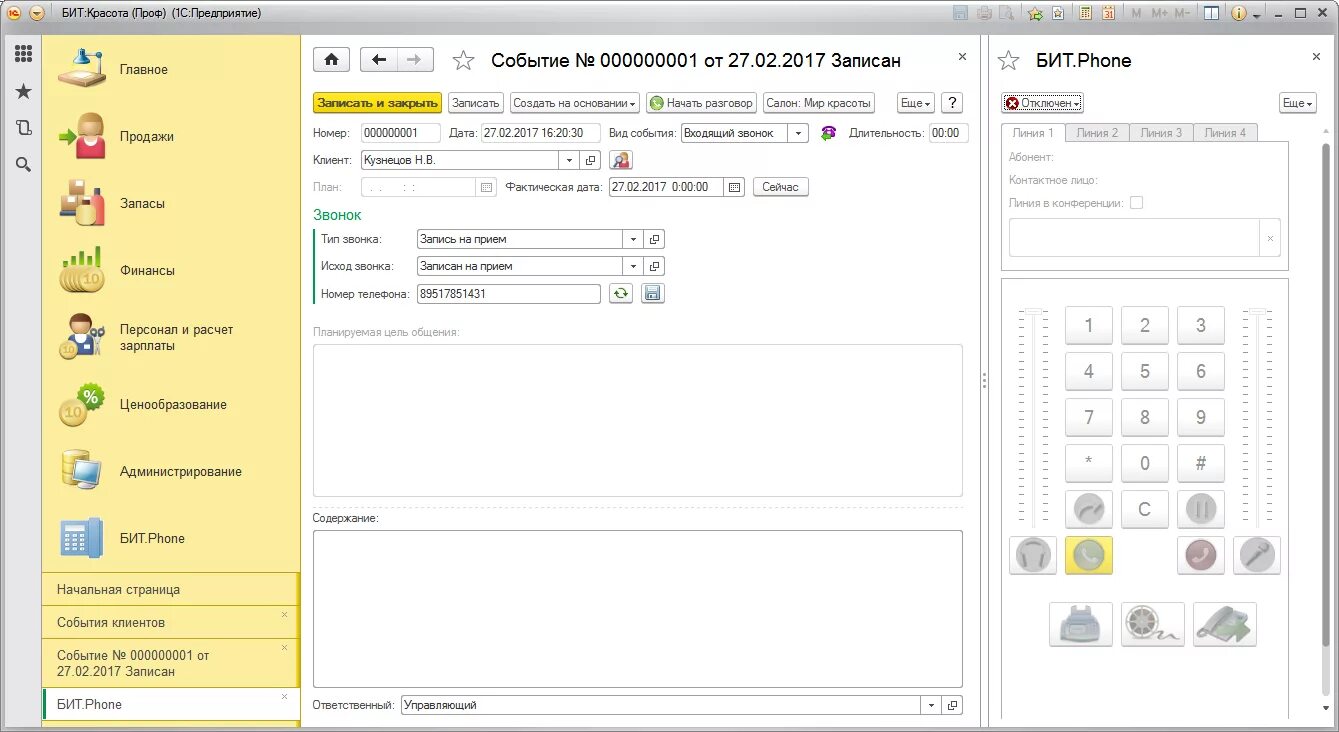The image size is (1339, 732).
Task: Open the Еще menu in the БИТ.Phone panel
Action: (x=1297, y=103)
